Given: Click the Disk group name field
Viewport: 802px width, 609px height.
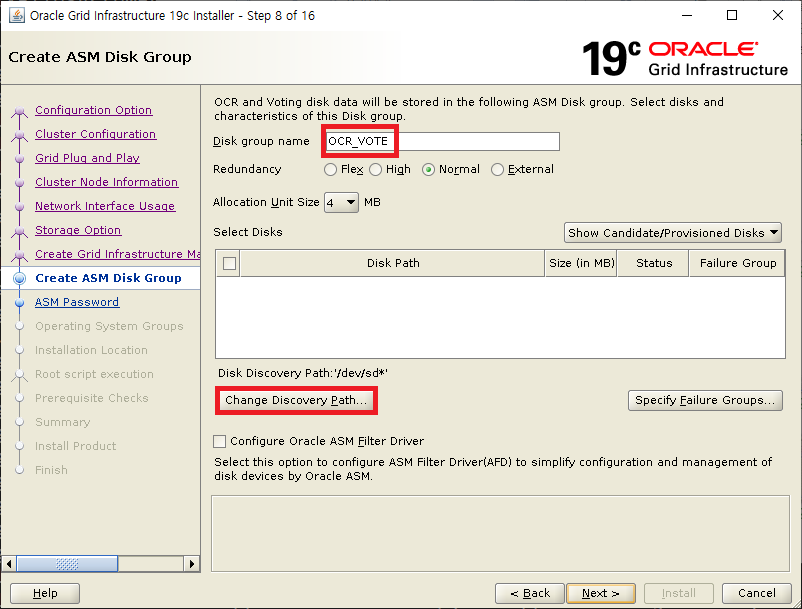Looking at the screenshot, I should click(x=442, y=141).
